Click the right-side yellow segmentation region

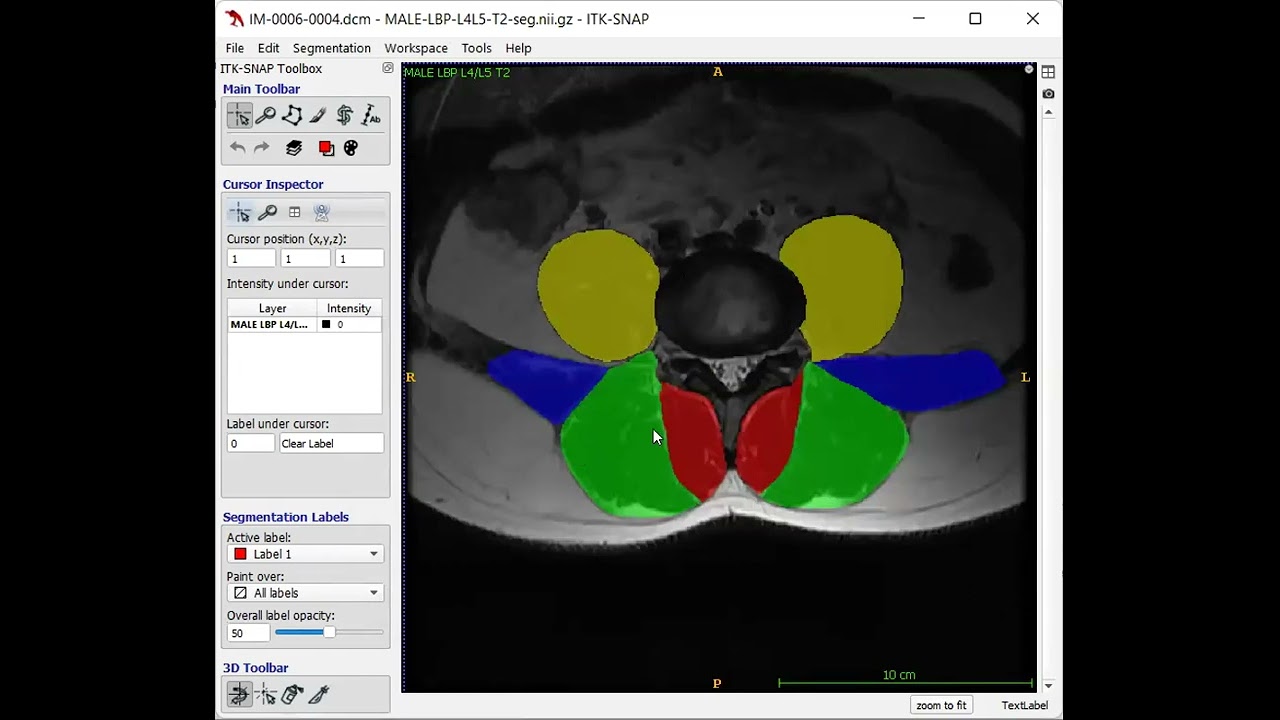tap(841, 285)
